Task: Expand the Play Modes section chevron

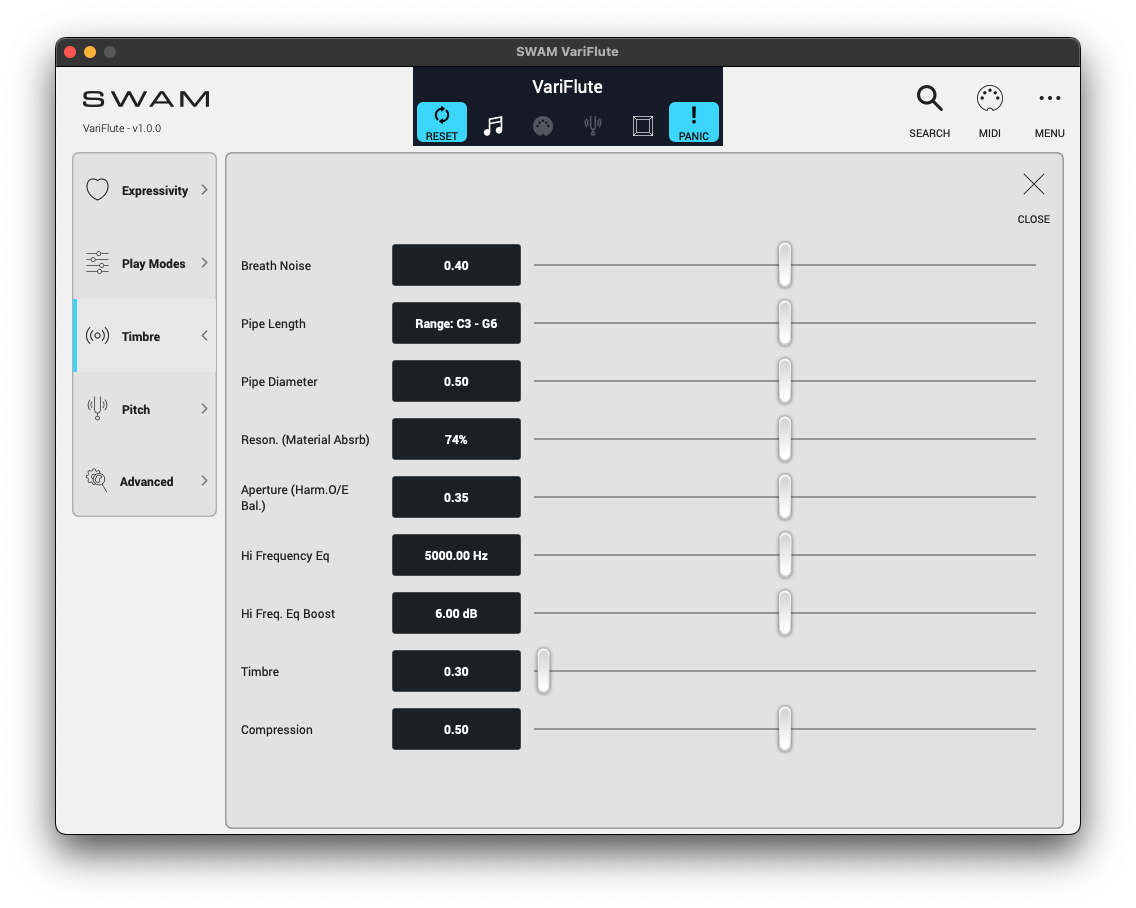Action: pyautogui.click(x=204, y=262)
